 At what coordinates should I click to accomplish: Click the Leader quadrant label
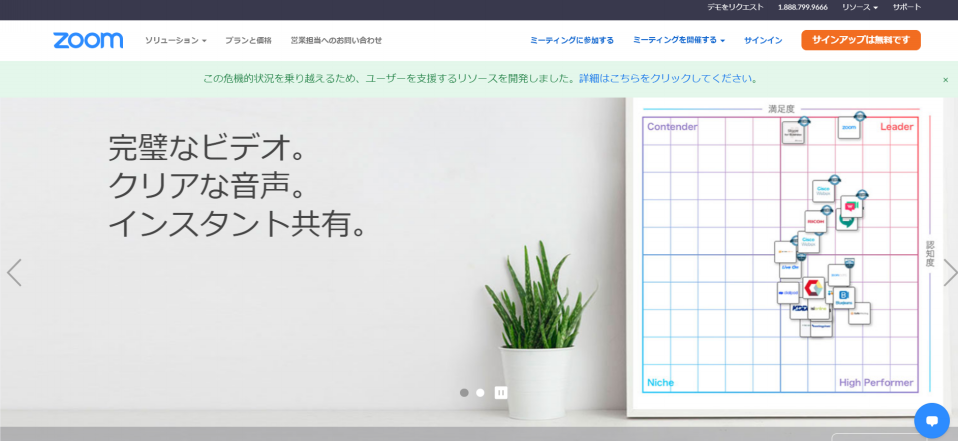click(x=896, y=126)
